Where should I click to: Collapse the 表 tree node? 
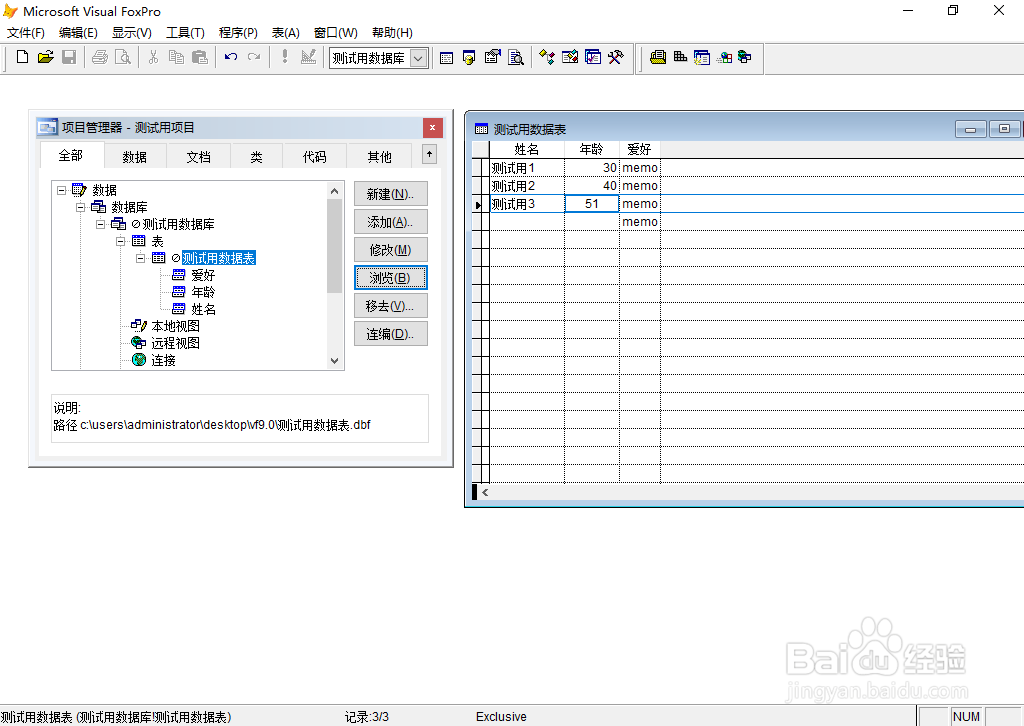point(121,242)
